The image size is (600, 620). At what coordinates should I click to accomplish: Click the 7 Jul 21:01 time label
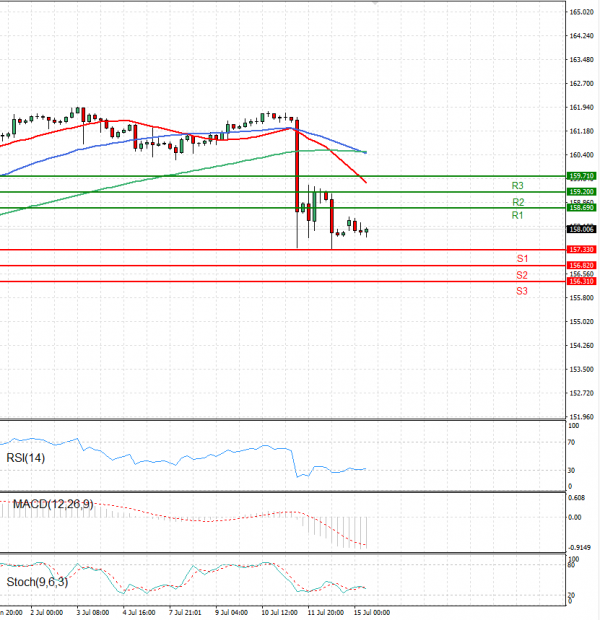(x=185, y=612)
